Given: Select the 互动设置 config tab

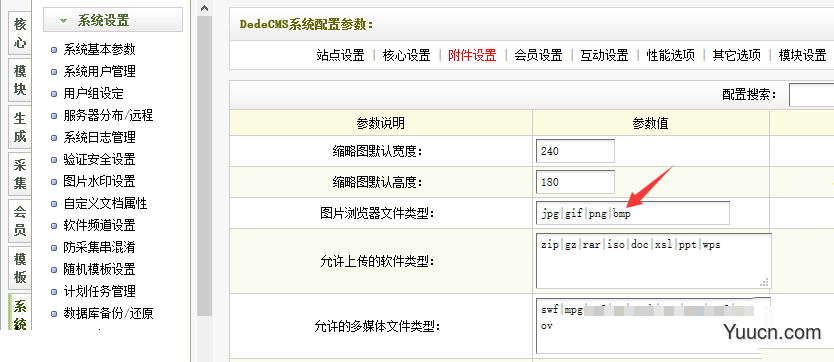Looking at the screenshot, I should pos(604,55).
